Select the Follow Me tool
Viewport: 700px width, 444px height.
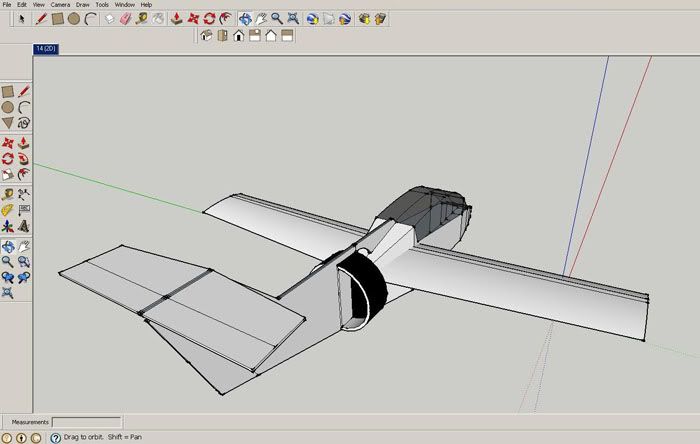(x=24, y=159)
